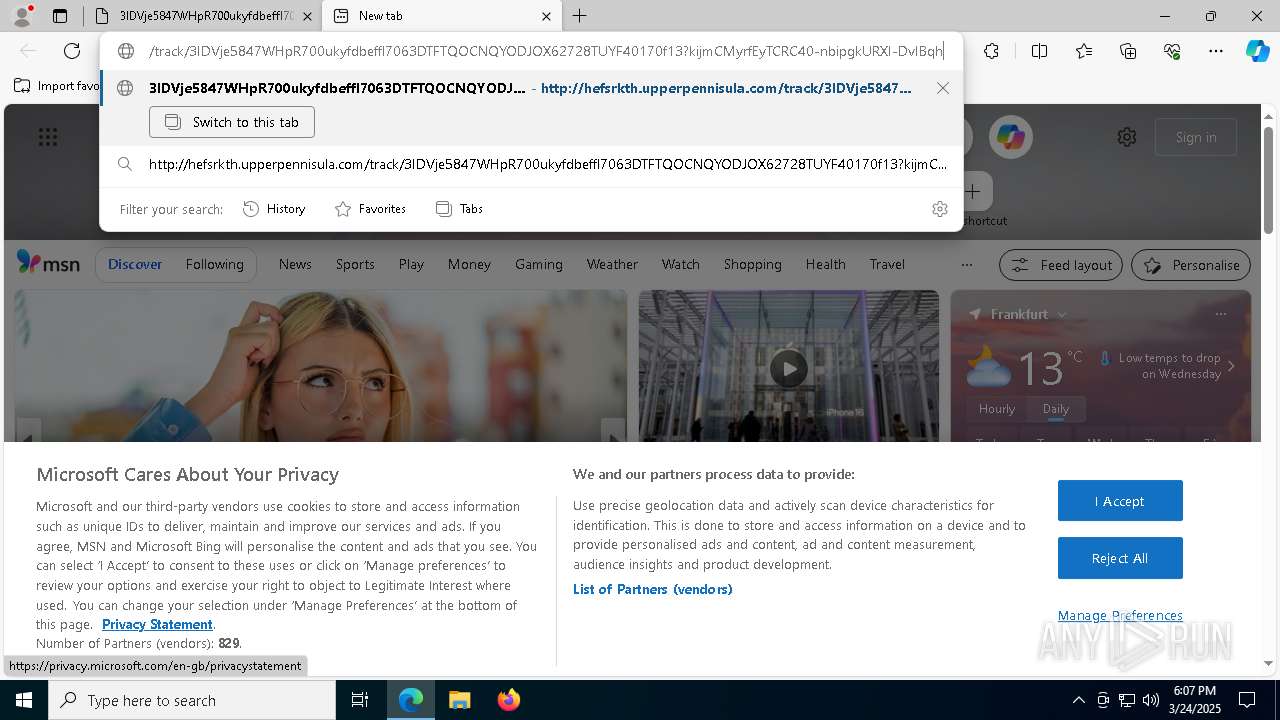Go to the Shopping category
Viewport: 1280px width, 720px height.
click(x=753, y=264)
